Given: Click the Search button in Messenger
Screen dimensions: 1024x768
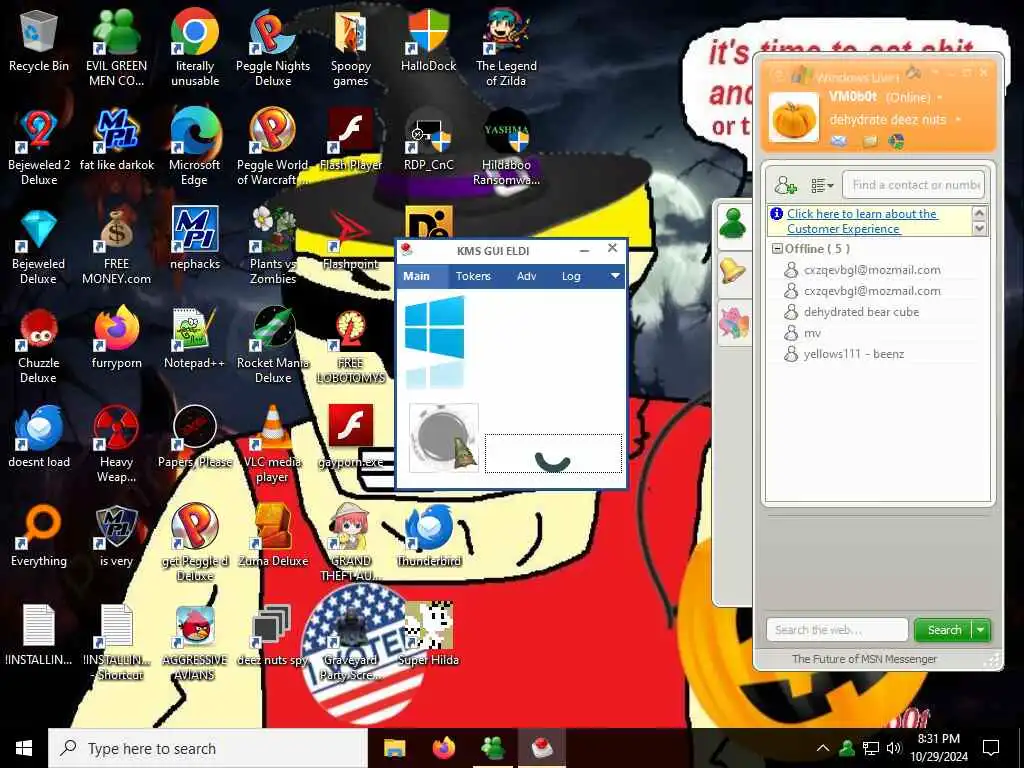Looking at the screenshot, I should pyautogui.click(x=944, y=630).
